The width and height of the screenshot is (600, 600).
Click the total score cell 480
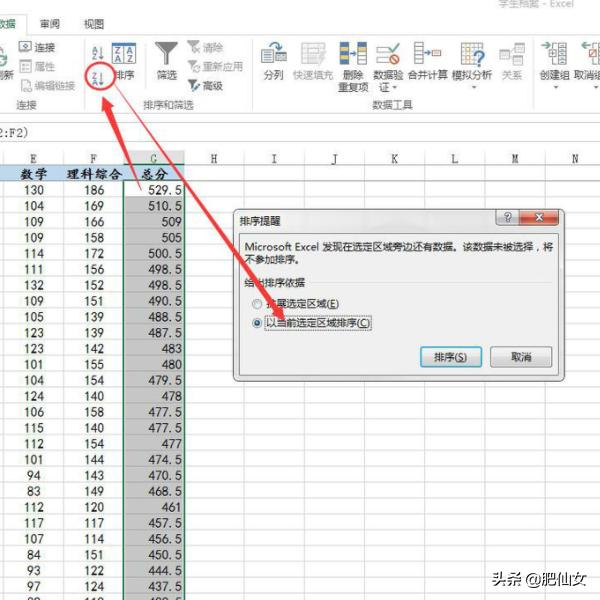point(154,364)
